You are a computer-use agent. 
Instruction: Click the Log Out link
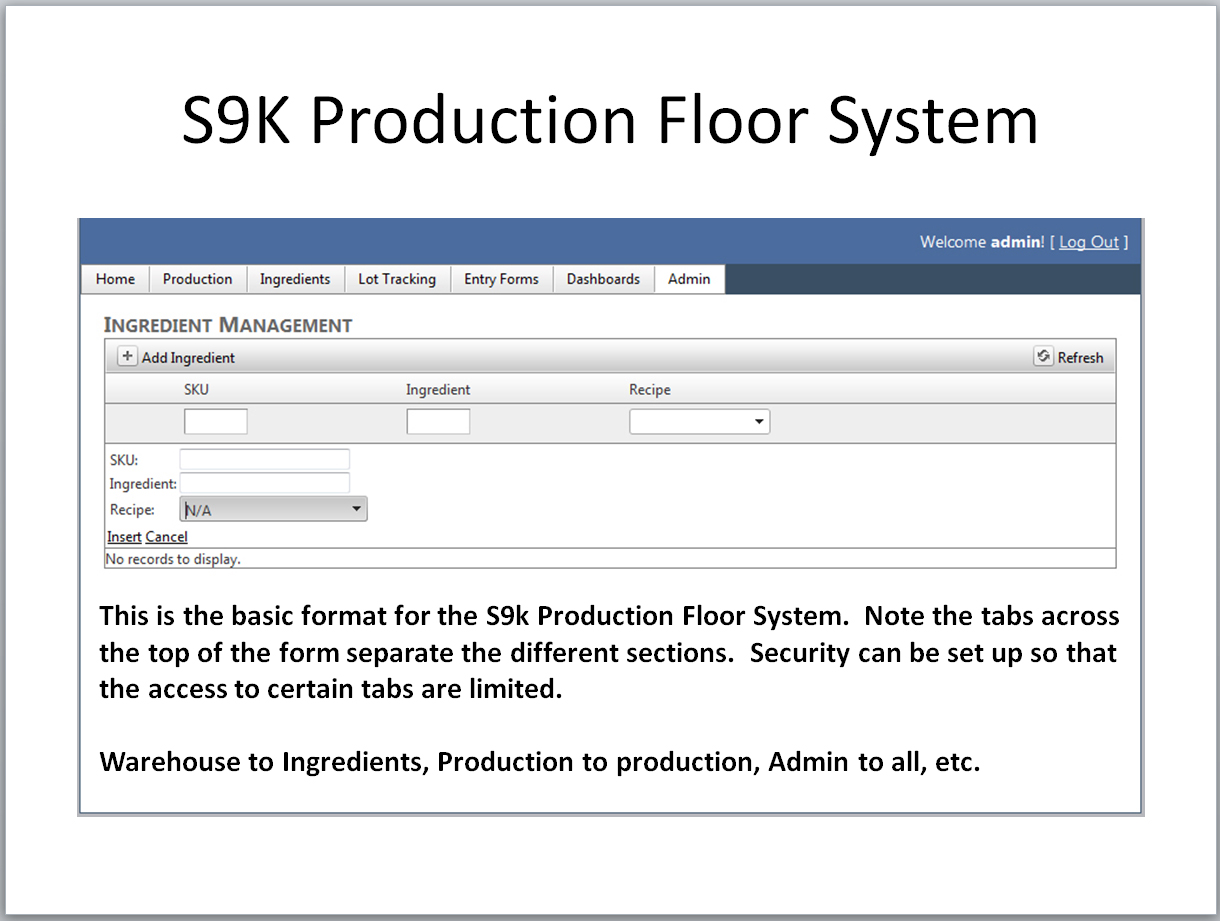coord(1089,242)
